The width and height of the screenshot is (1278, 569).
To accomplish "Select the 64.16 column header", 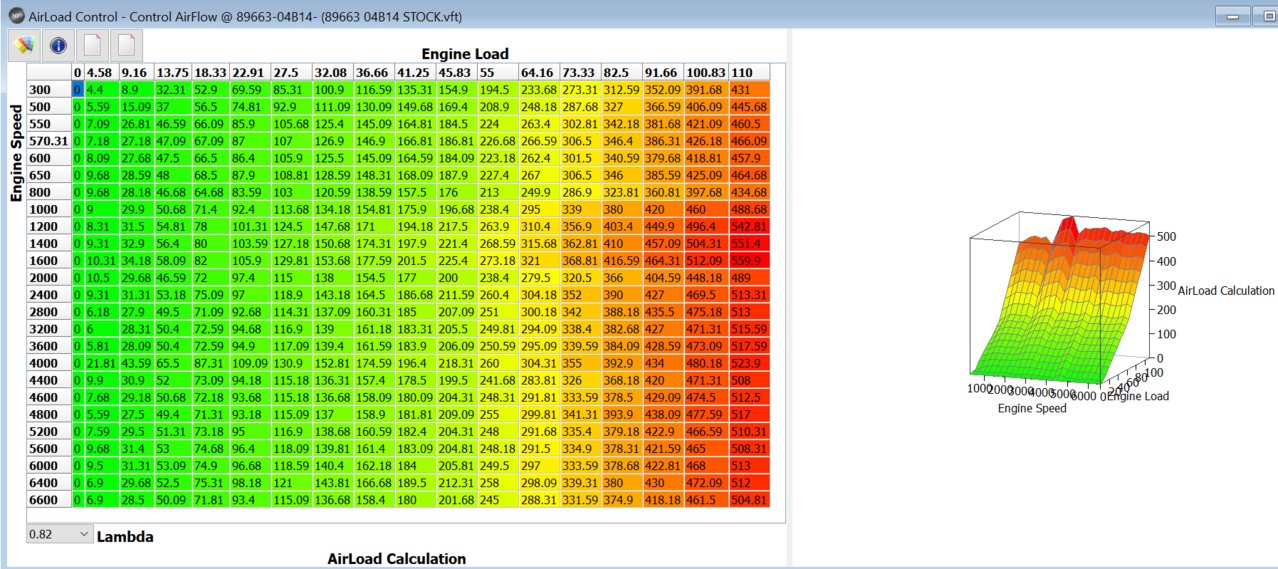I will (539, 73).
